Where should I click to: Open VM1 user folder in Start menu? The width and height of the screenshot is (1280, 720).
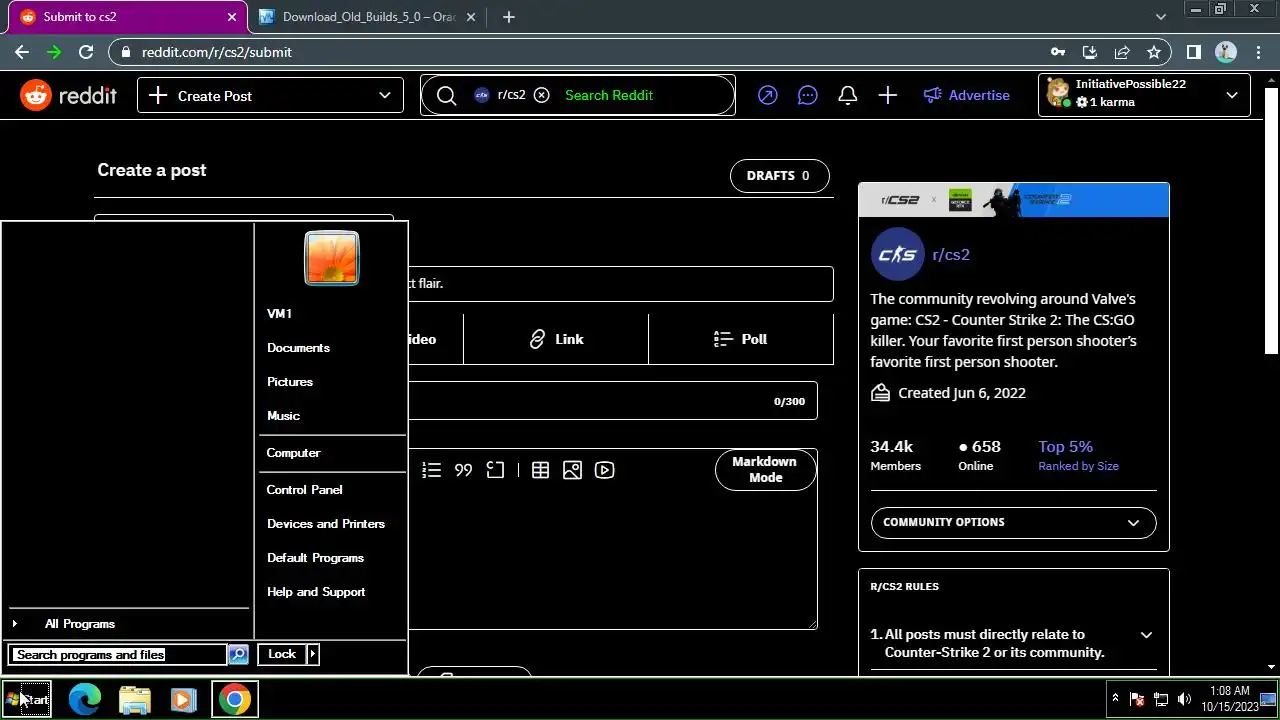[280, 313]
